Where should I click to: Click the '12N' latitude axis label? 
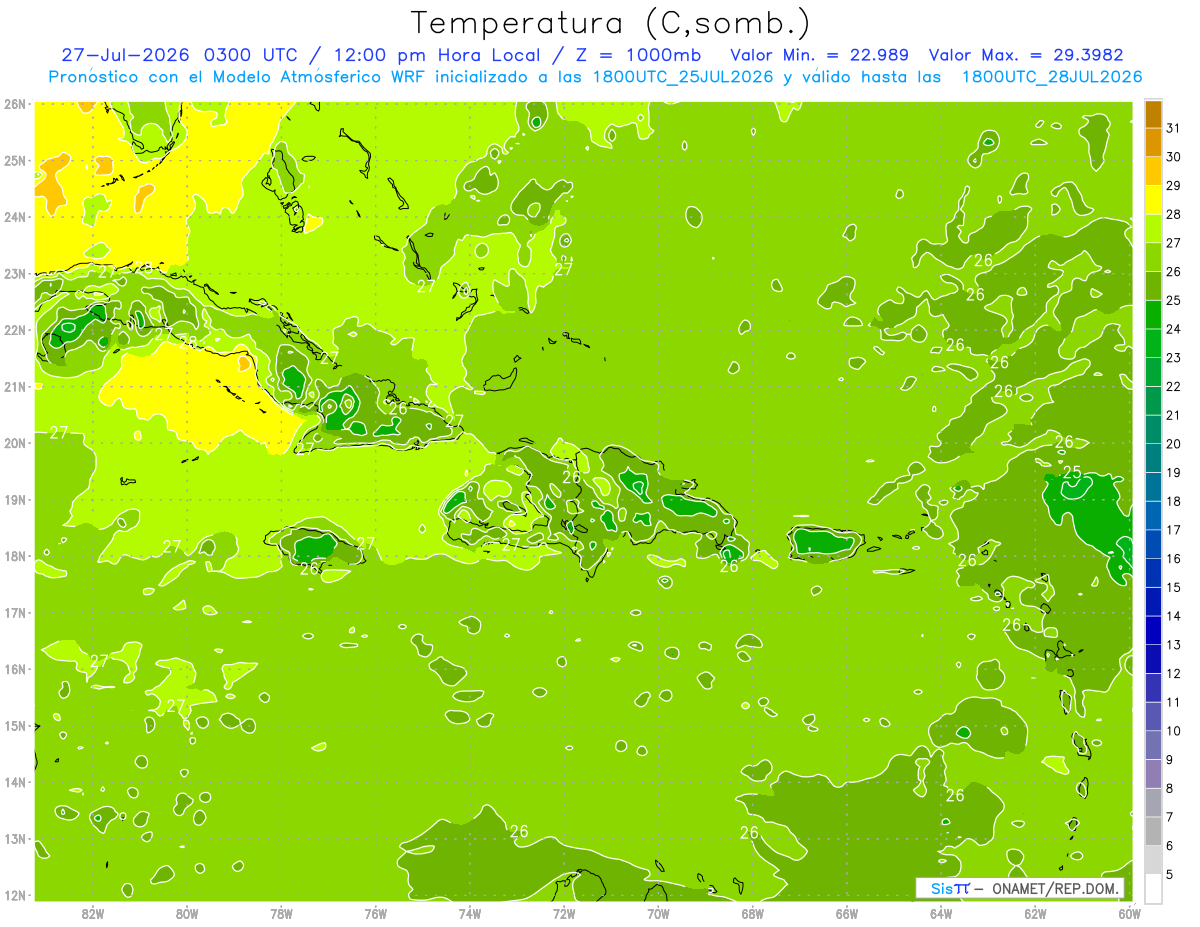point(15,895)
